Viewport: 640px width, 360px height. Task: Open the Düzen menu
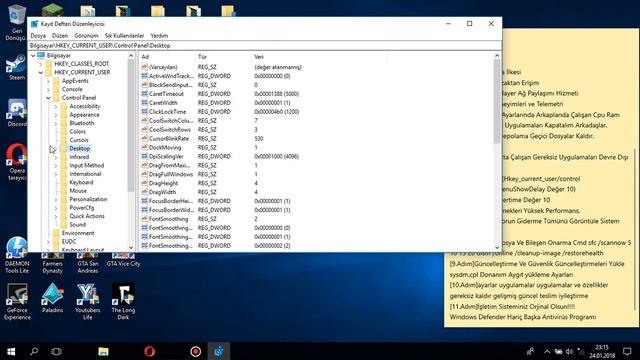tap(60, 36)
